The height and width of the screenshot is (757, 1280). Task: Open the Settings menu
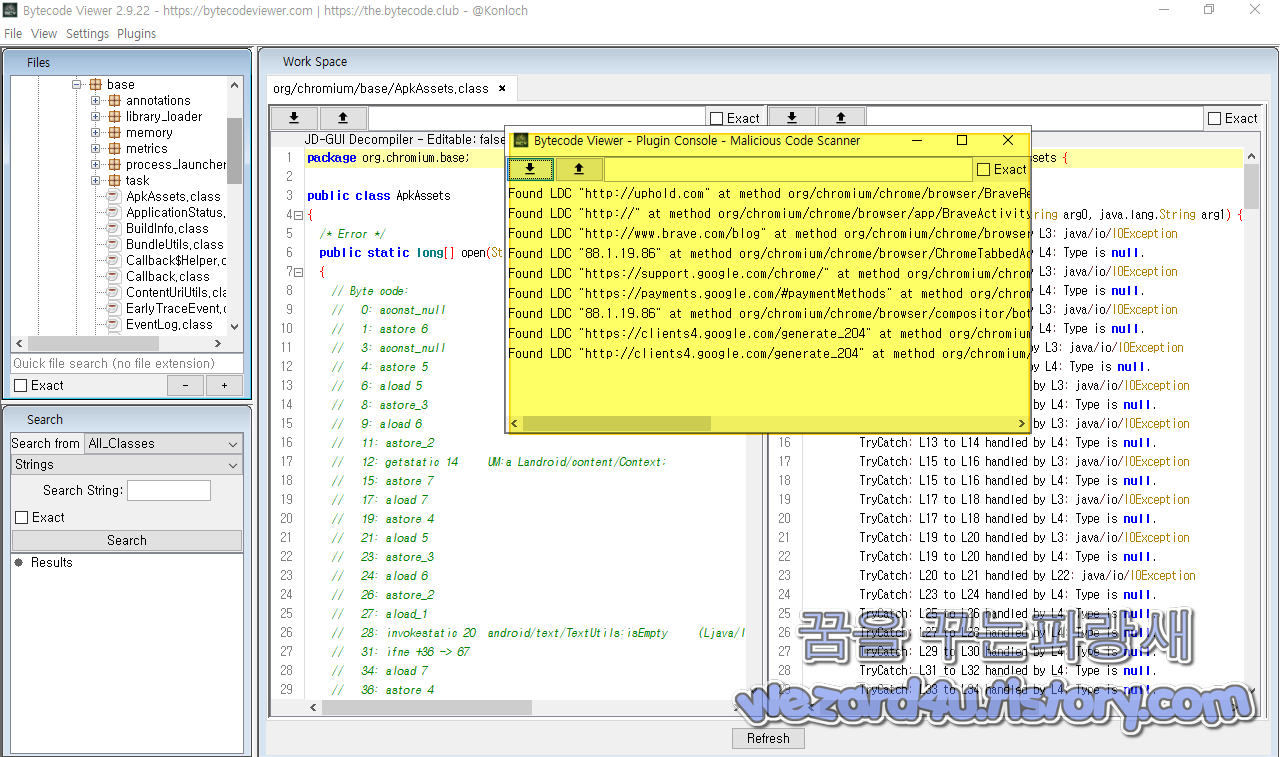(87, 34)
